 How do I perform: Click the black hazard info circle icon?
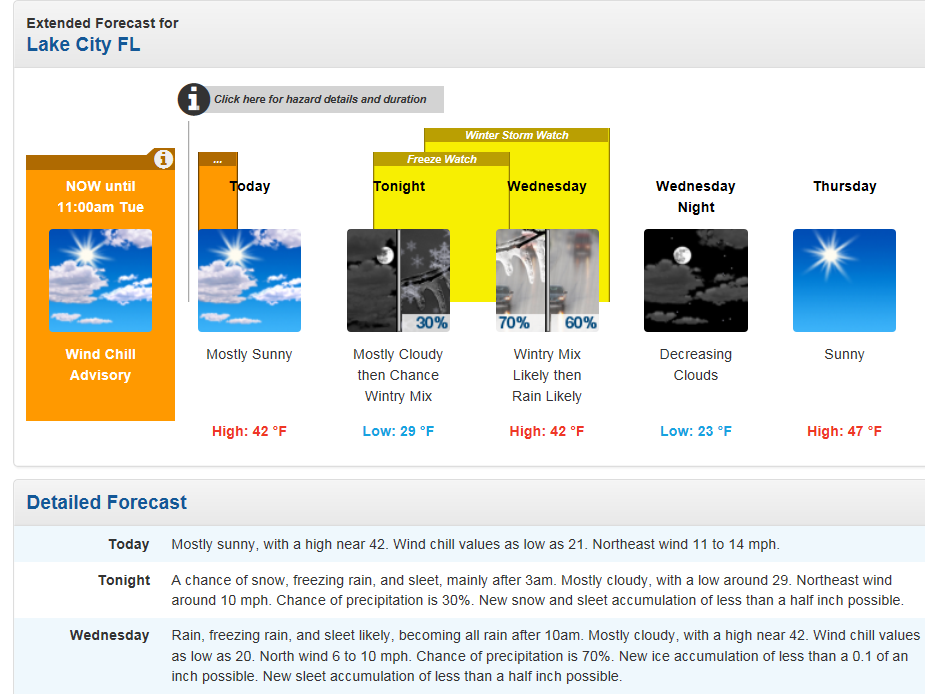click(x=194, y=99)
